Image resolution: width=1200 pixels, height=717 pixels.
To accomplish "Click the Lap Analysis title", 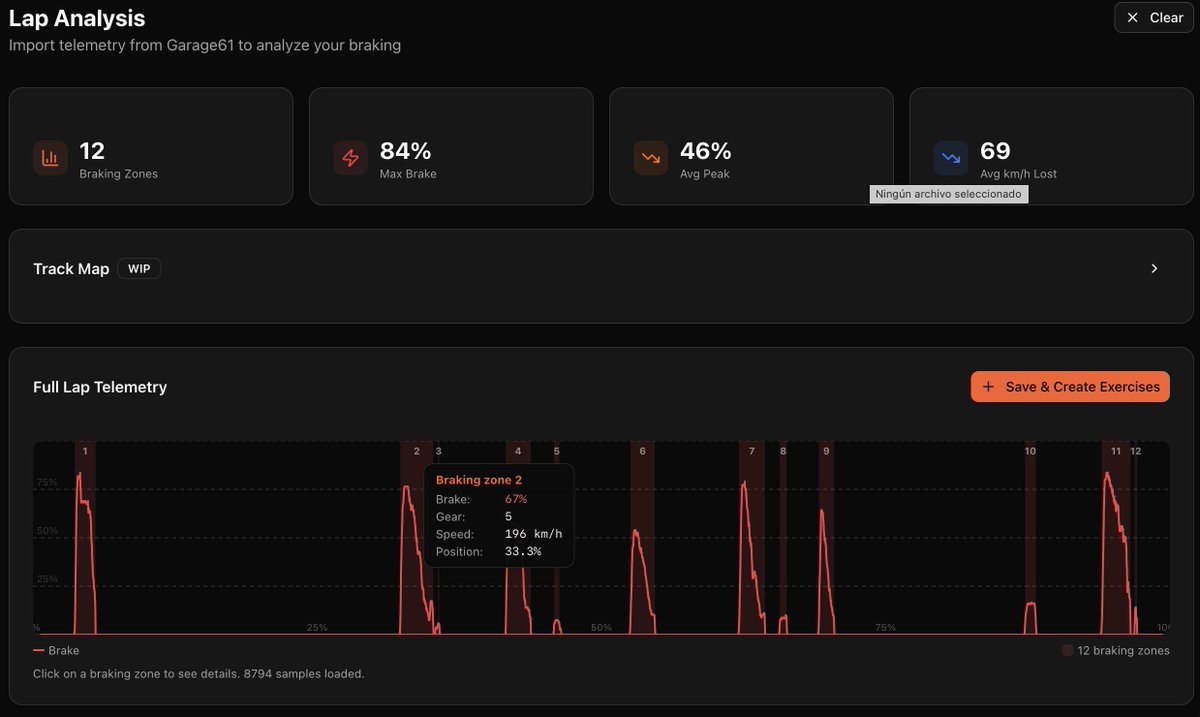I will coord(77,18).
